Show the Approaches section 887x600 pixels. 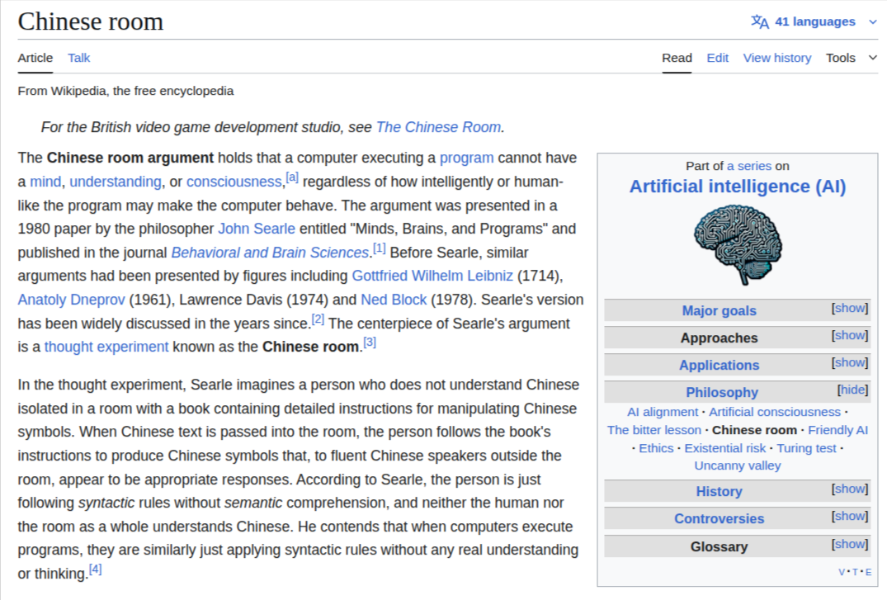pyautogui.click(x=850, y=336)
